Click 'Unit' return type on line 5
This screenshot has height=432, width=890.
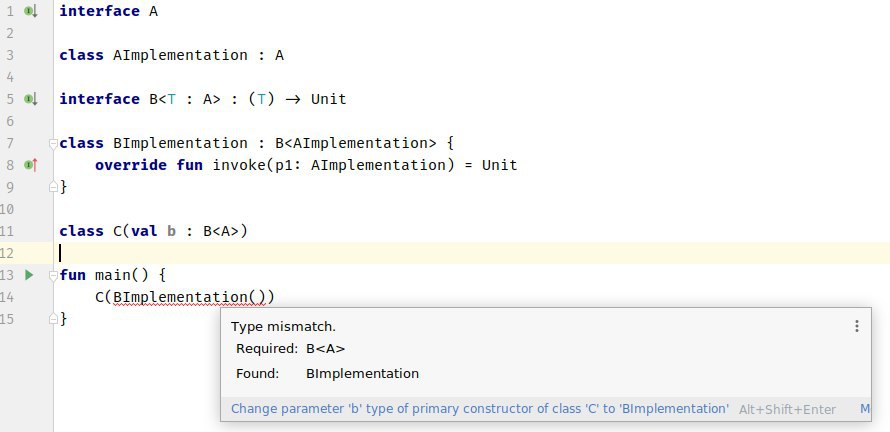click(x=328, y=99)
